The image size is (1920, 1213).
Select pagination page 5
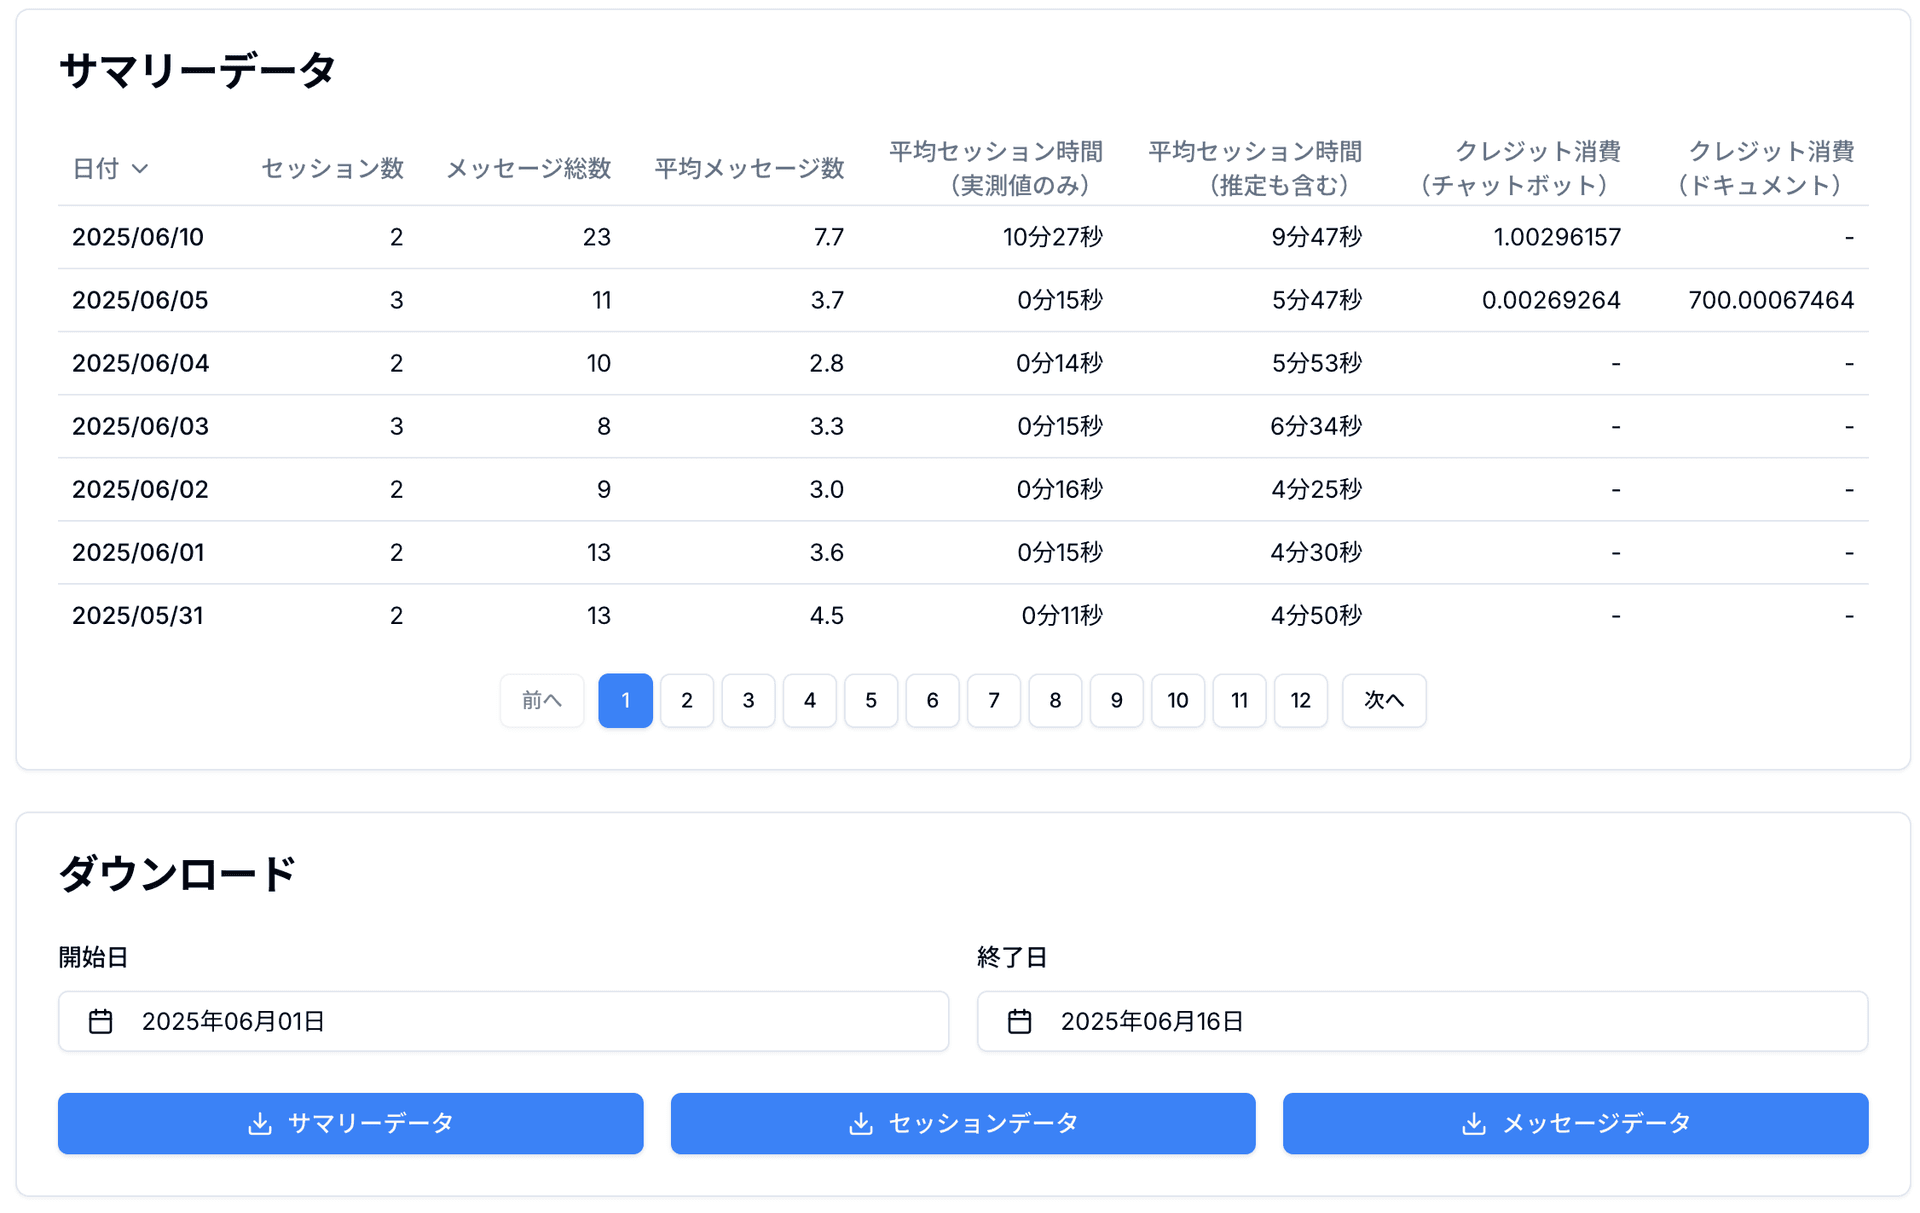871,700
